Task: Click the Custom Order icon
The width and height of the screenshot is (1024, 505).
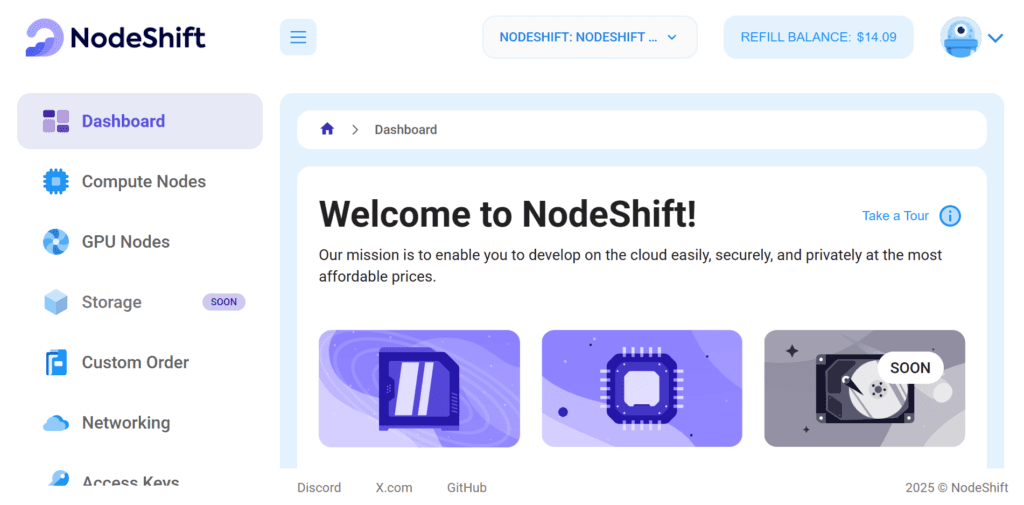Action: [56, 362]
